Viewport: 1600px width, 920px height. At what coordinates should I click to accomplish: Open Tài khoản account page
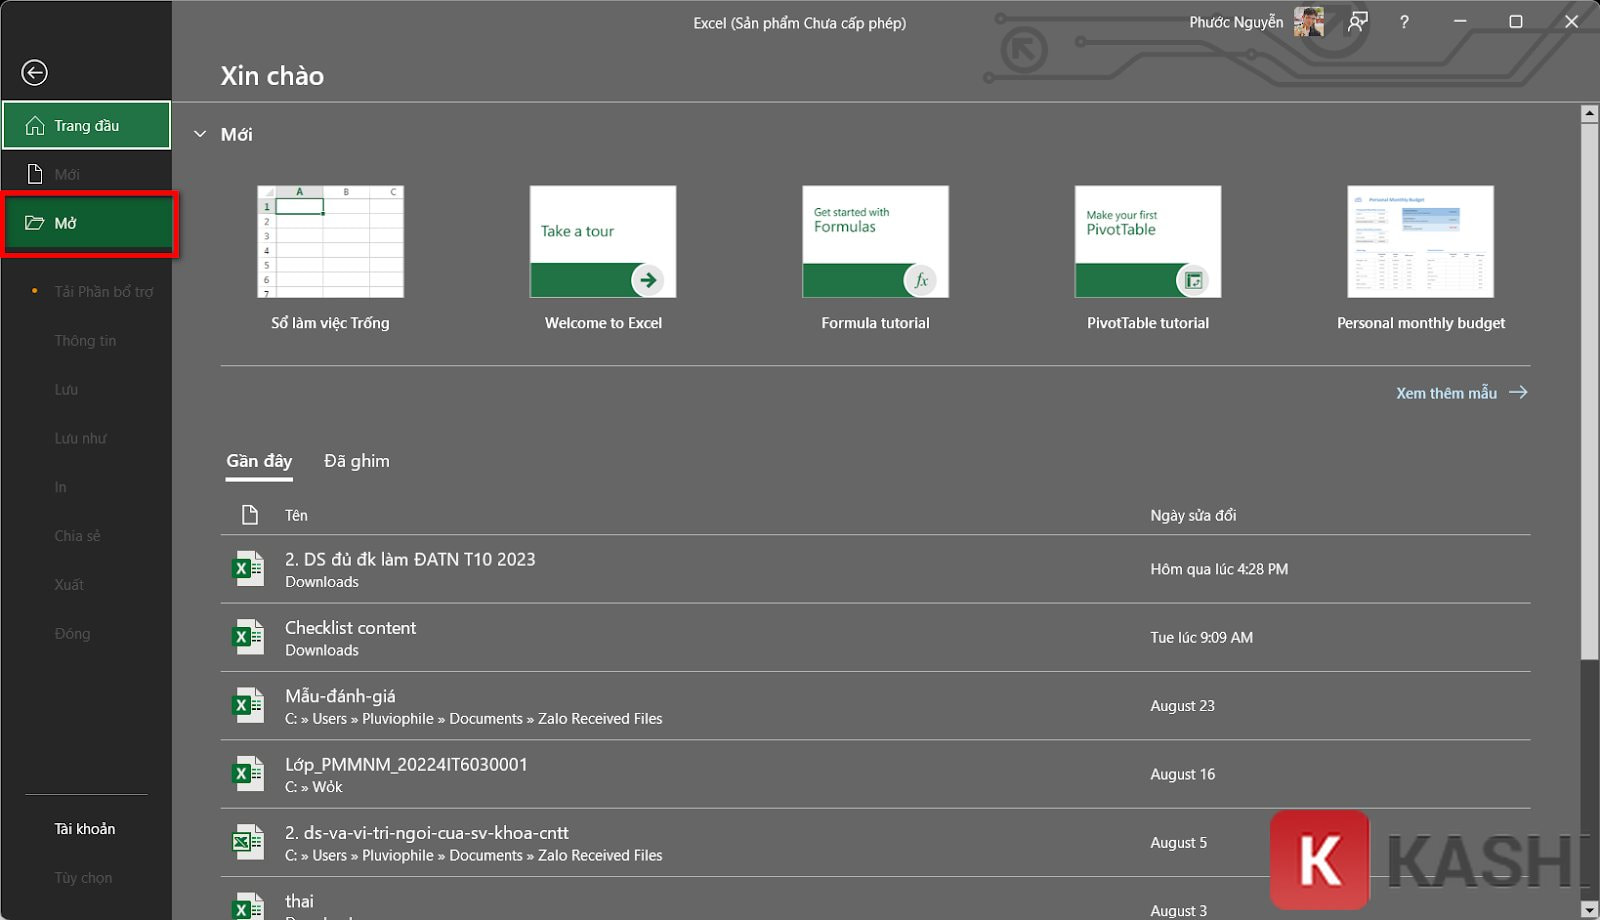click(x=85, y=829)
